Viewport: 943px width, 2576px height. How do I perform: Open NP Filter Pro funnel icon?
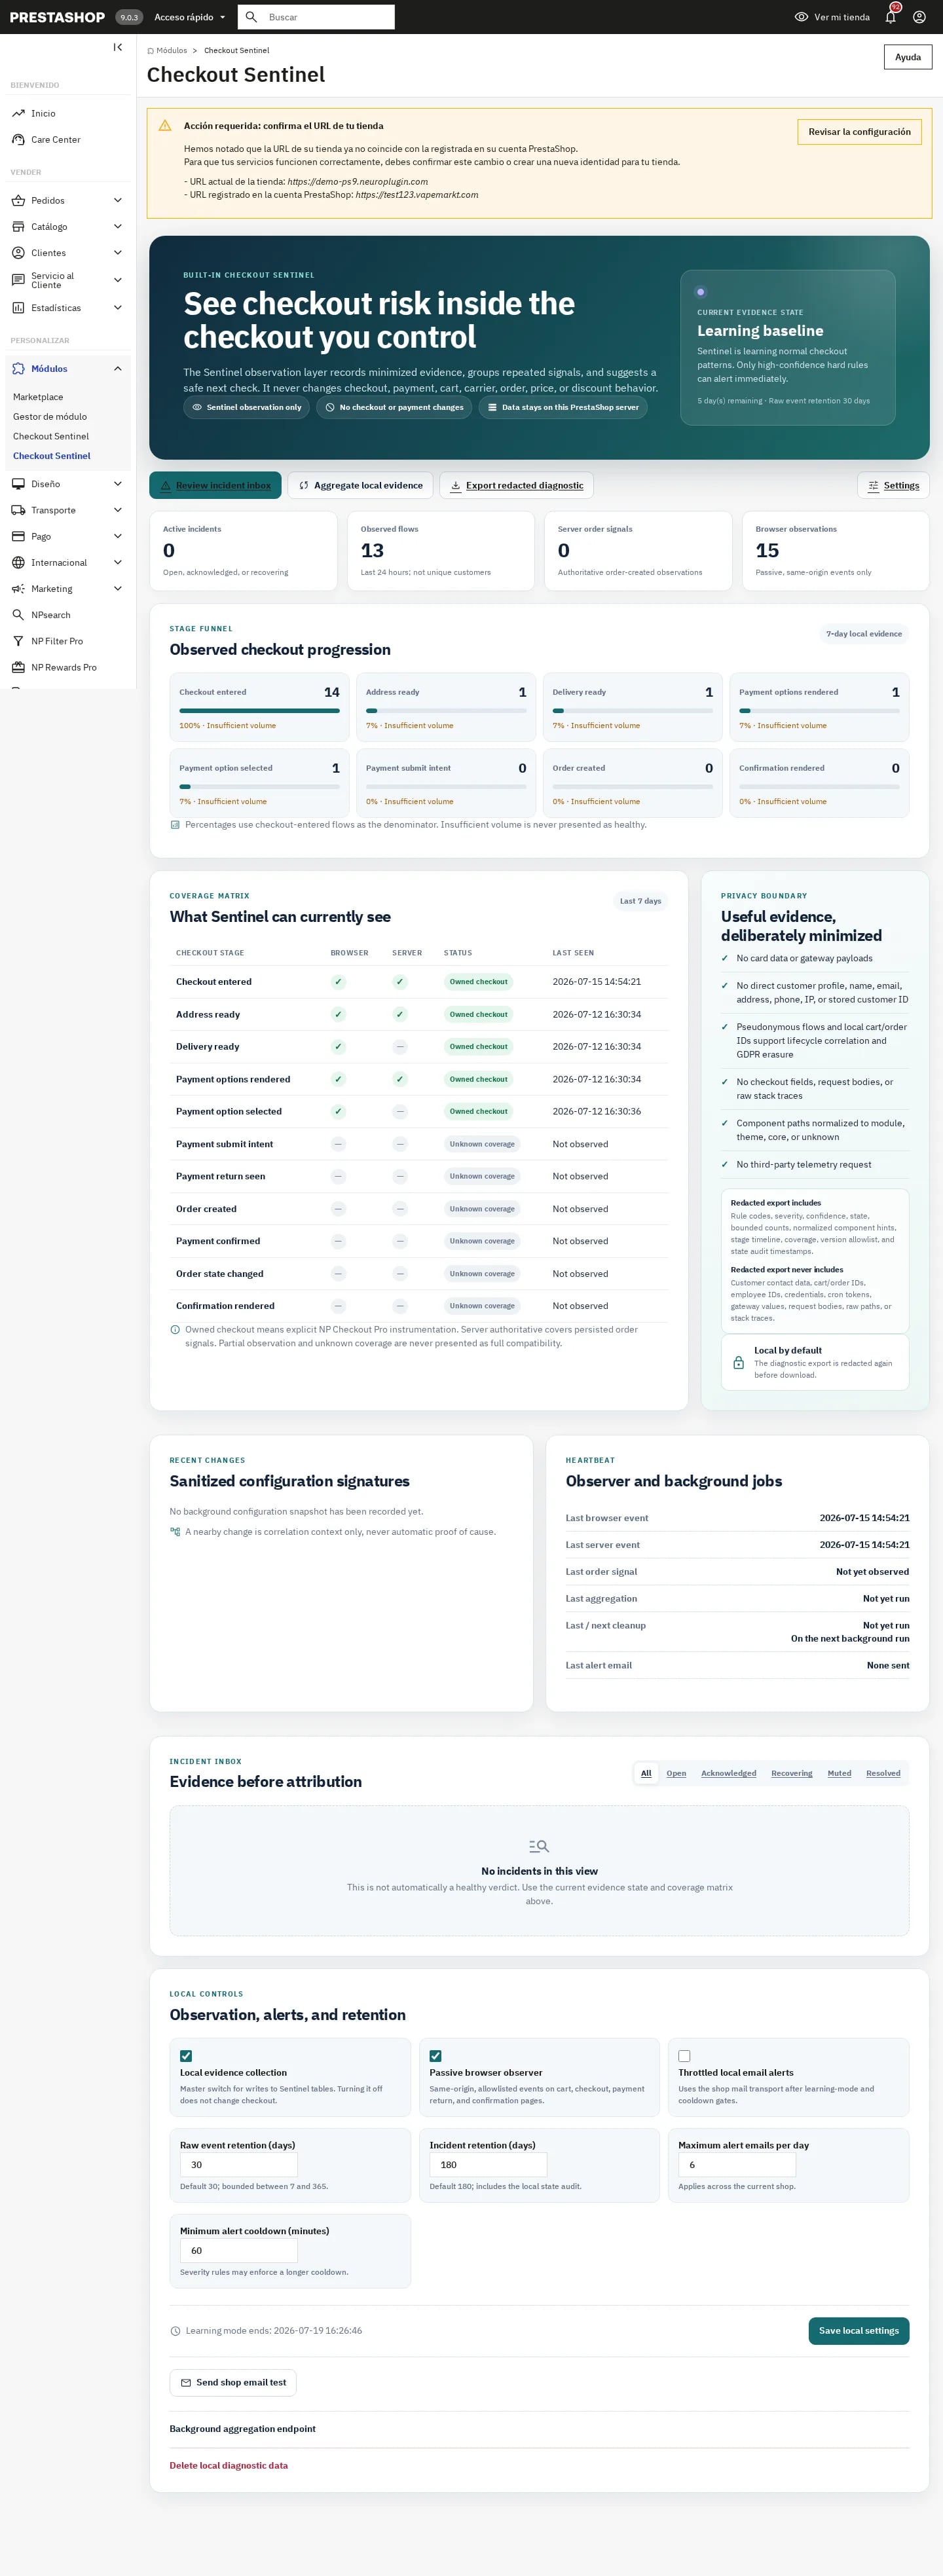coord(18,641)
